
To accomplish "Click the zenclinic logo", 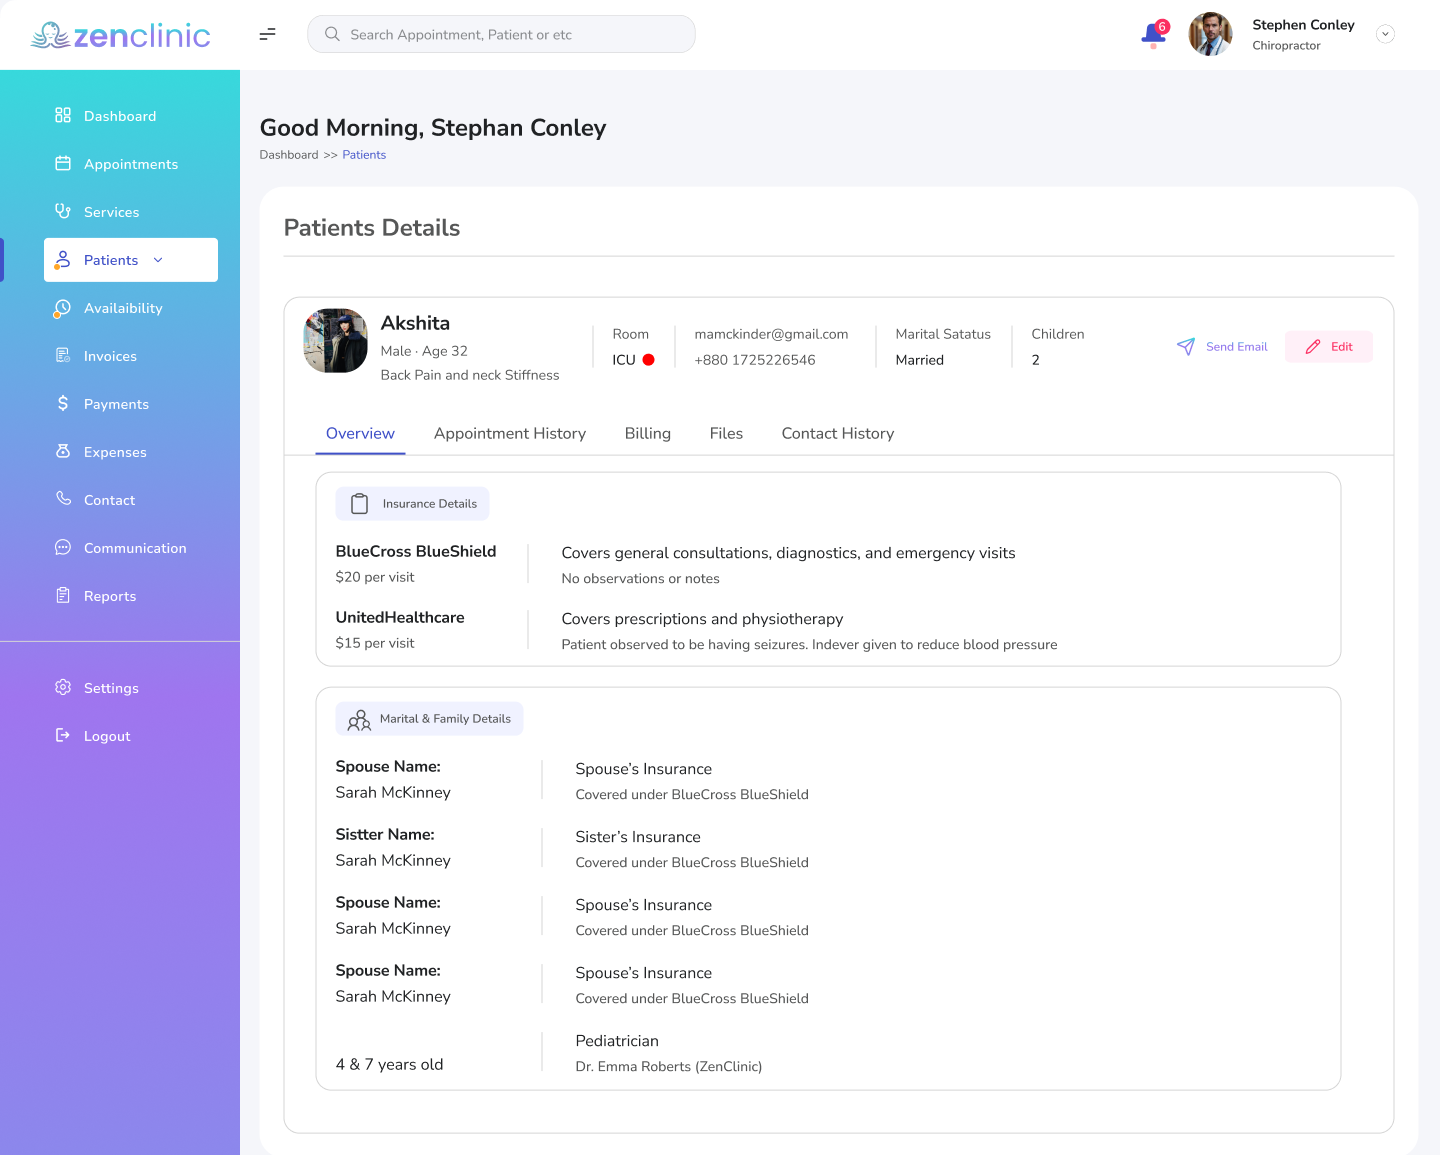I will point(120,36).
